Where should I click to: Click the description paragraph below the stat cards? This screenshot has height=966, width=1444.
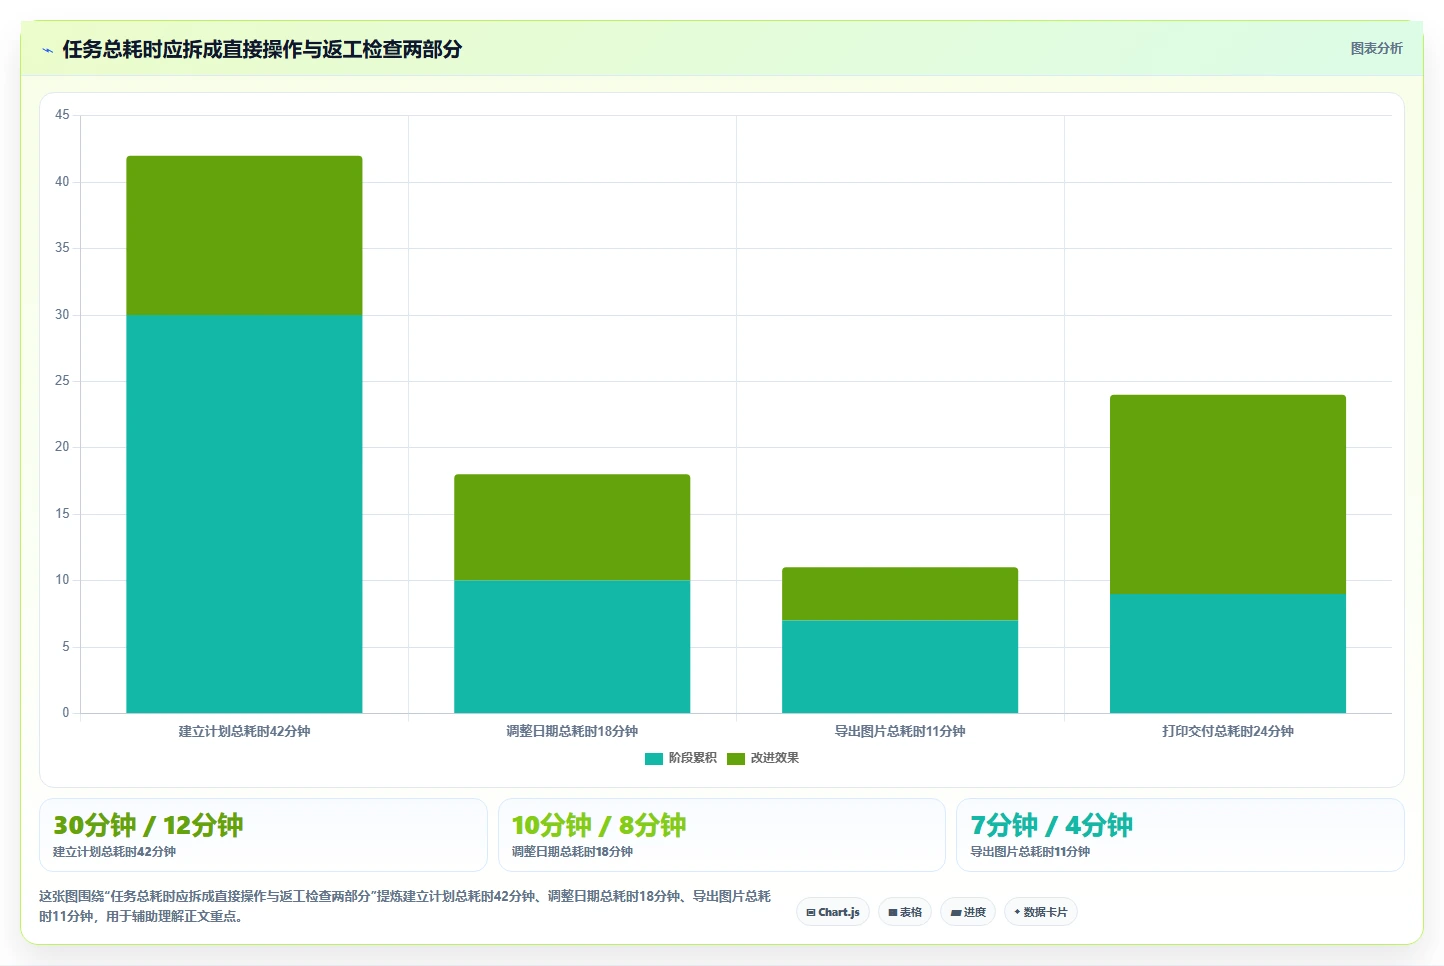[405, 906]
